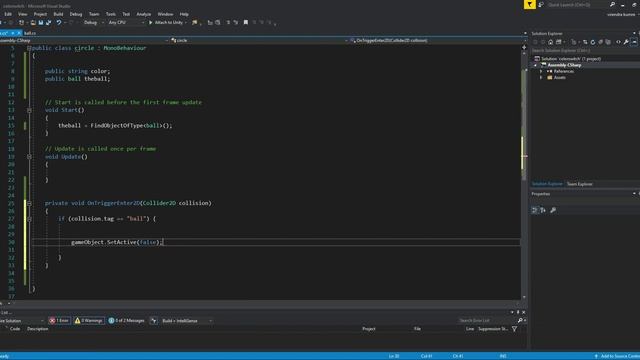640x360 pixels.
Task: Click the Project column header in Error List
Action: 369,329
